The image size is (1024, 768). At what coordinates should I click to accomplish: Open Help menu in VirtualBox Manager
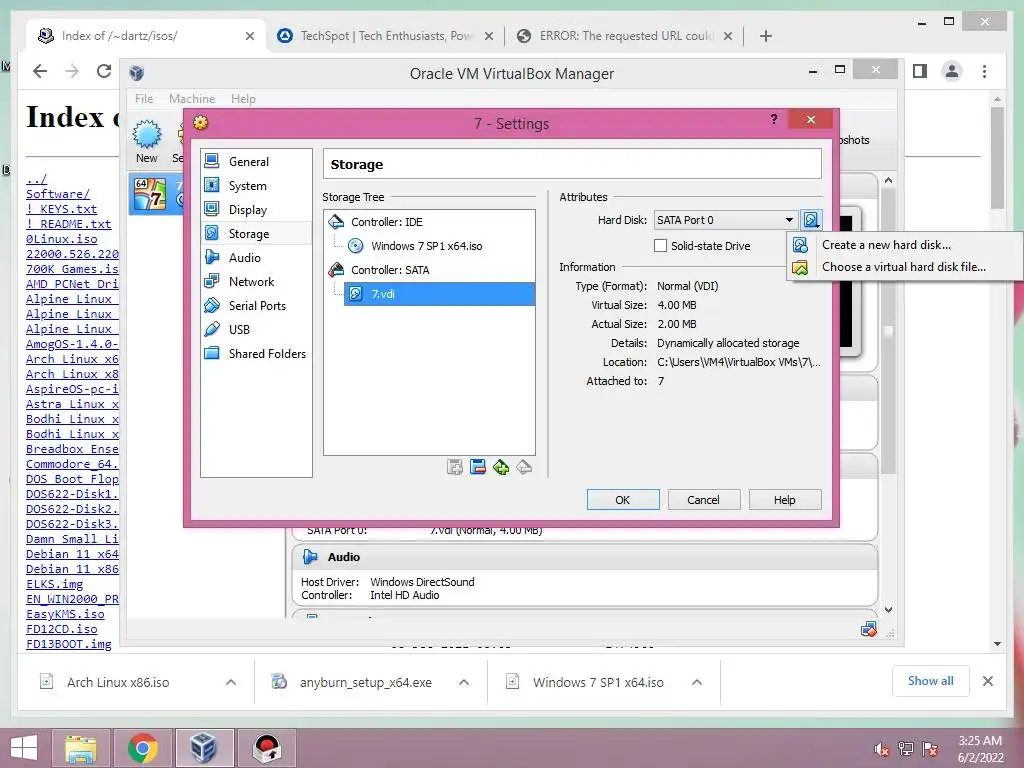point(243,99)
